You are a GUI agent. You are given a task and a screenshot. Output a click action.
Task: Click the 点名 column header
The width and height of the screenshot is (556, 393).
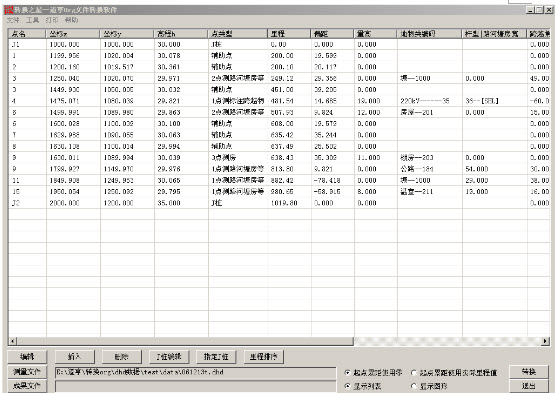[x=27, y=34]
